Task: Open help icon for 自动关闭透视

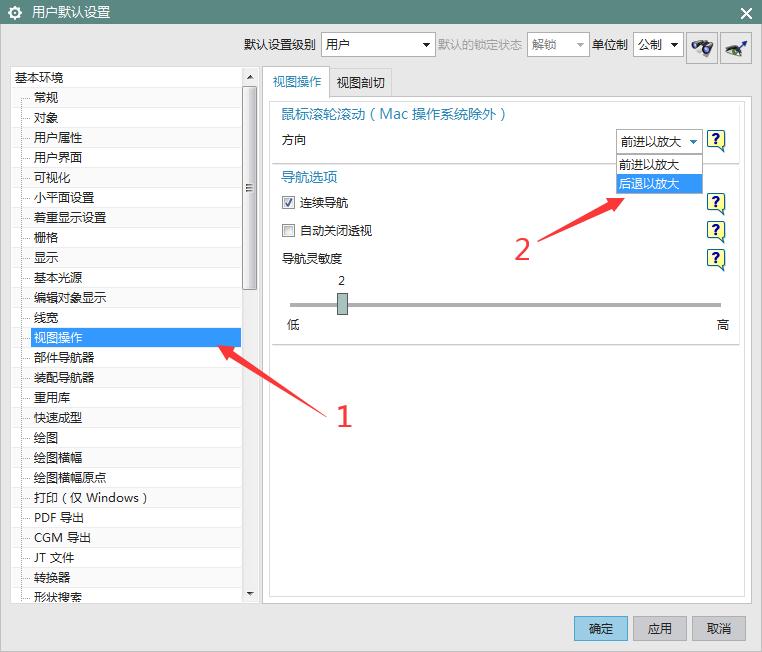Action: coord(716,231)
